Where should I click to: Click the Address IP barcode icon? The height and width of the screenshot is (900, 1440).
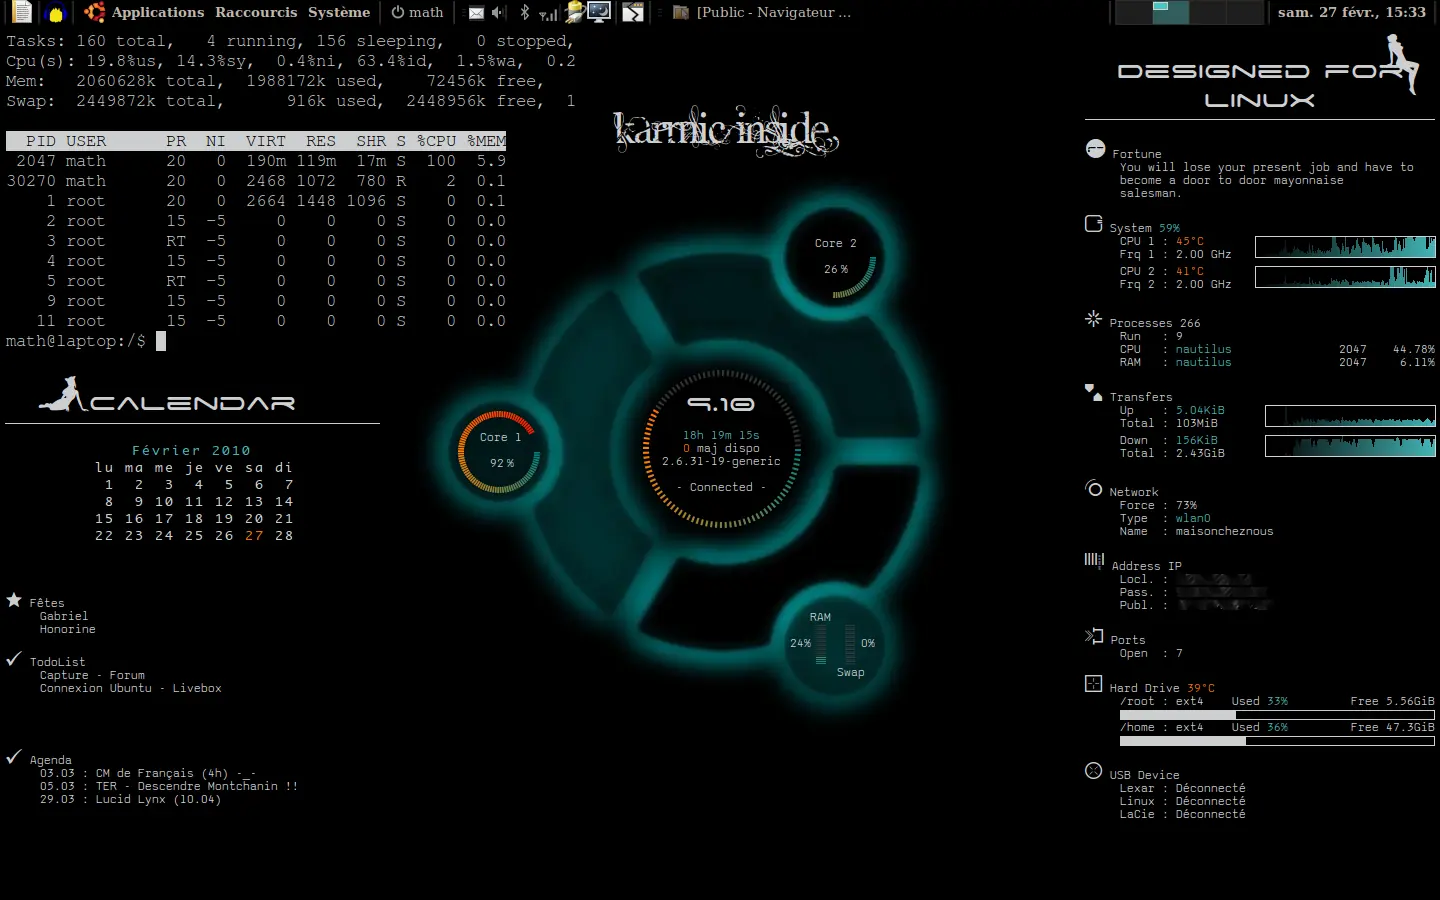pyautogui.click(x=1094, y=560)
